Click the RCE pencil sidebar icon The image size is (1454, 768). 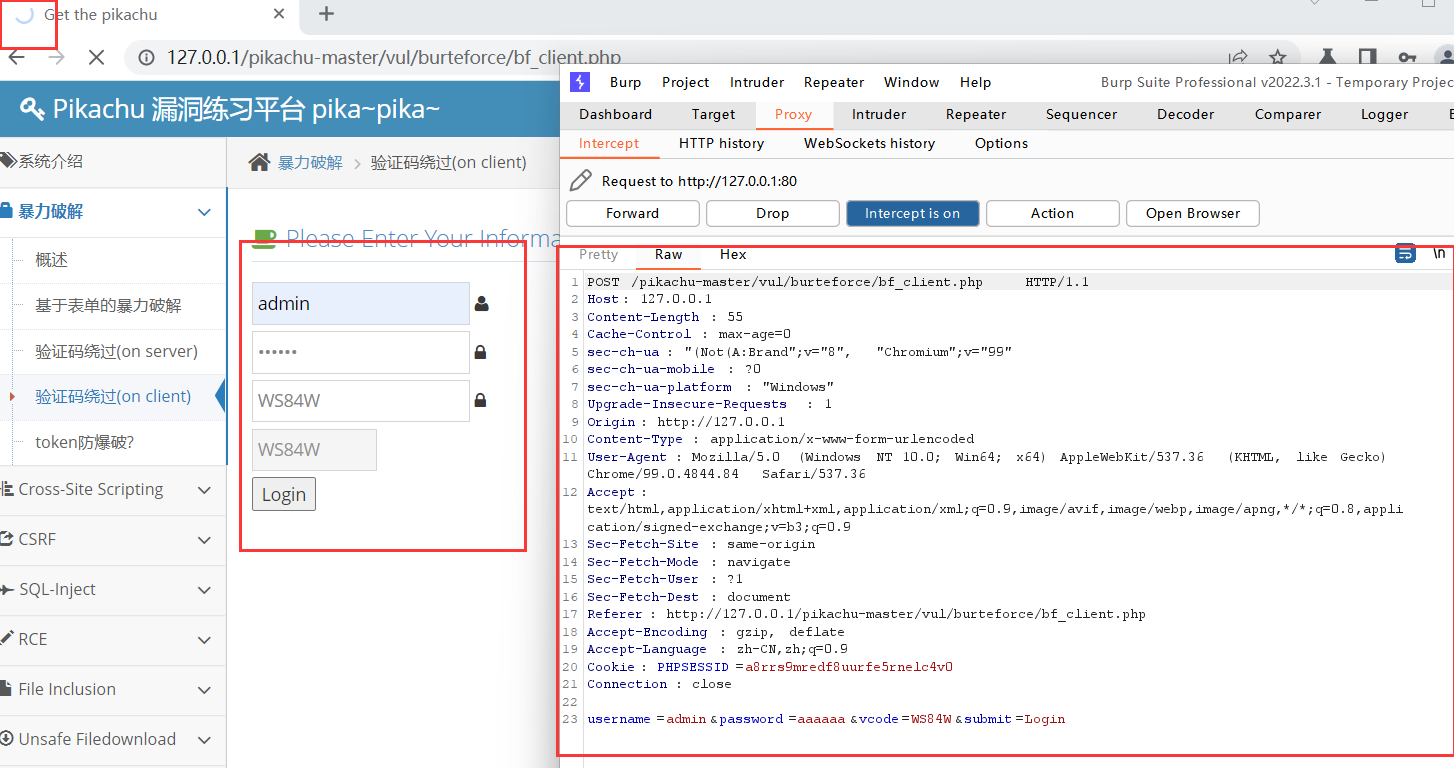[7, 639]
